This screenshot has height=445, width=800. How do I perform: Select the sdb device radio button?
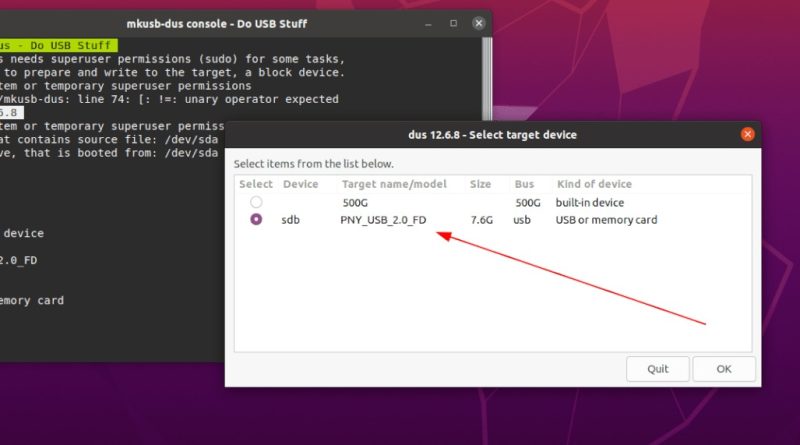(256, 219)
